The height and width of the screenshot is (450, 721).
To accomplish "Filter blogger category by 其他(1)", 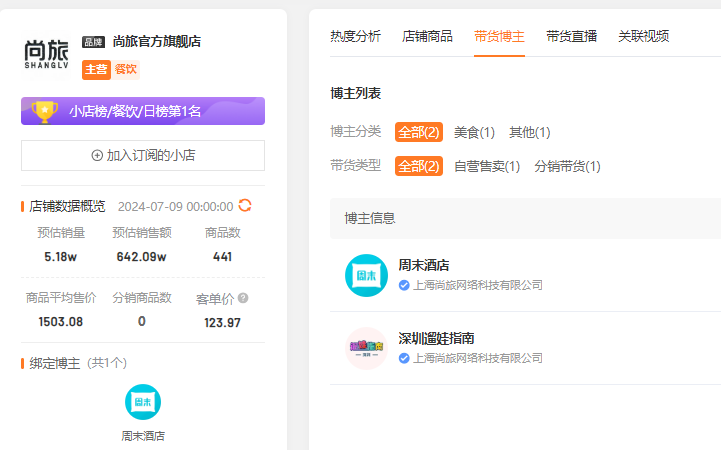I will pos(529,132).
